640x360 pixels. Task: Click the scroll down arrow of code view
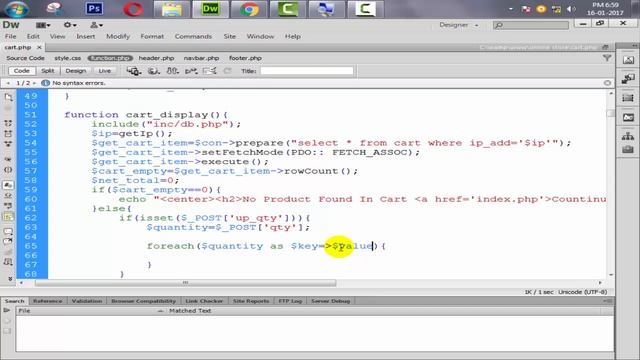click(x=611, y=275)
